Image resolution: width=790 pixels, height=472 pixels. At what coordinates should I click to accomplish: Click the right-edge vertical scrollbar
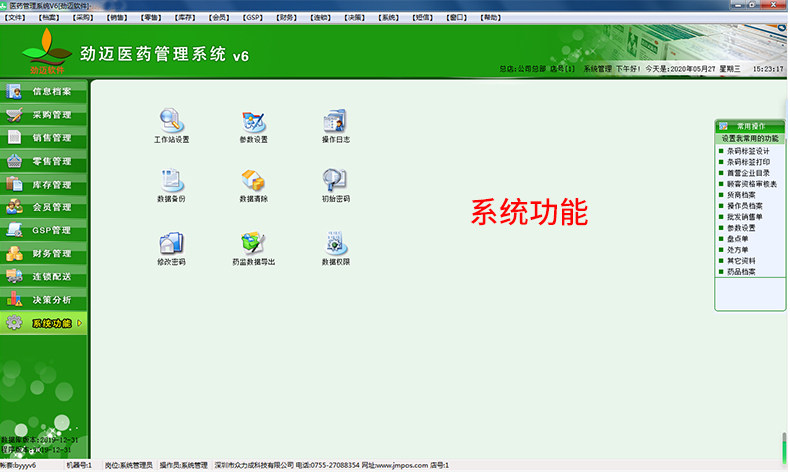coord(784,446)
